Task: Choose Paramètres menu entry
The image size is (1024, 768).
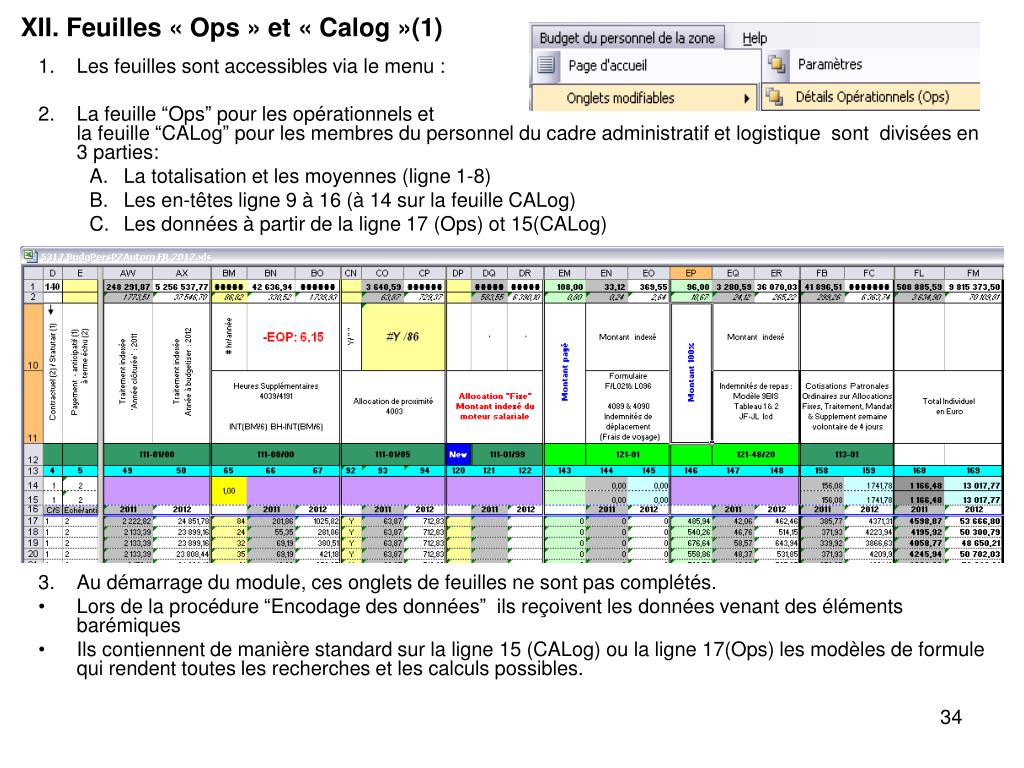Action: pyautogui.click(x=829, y=64)
